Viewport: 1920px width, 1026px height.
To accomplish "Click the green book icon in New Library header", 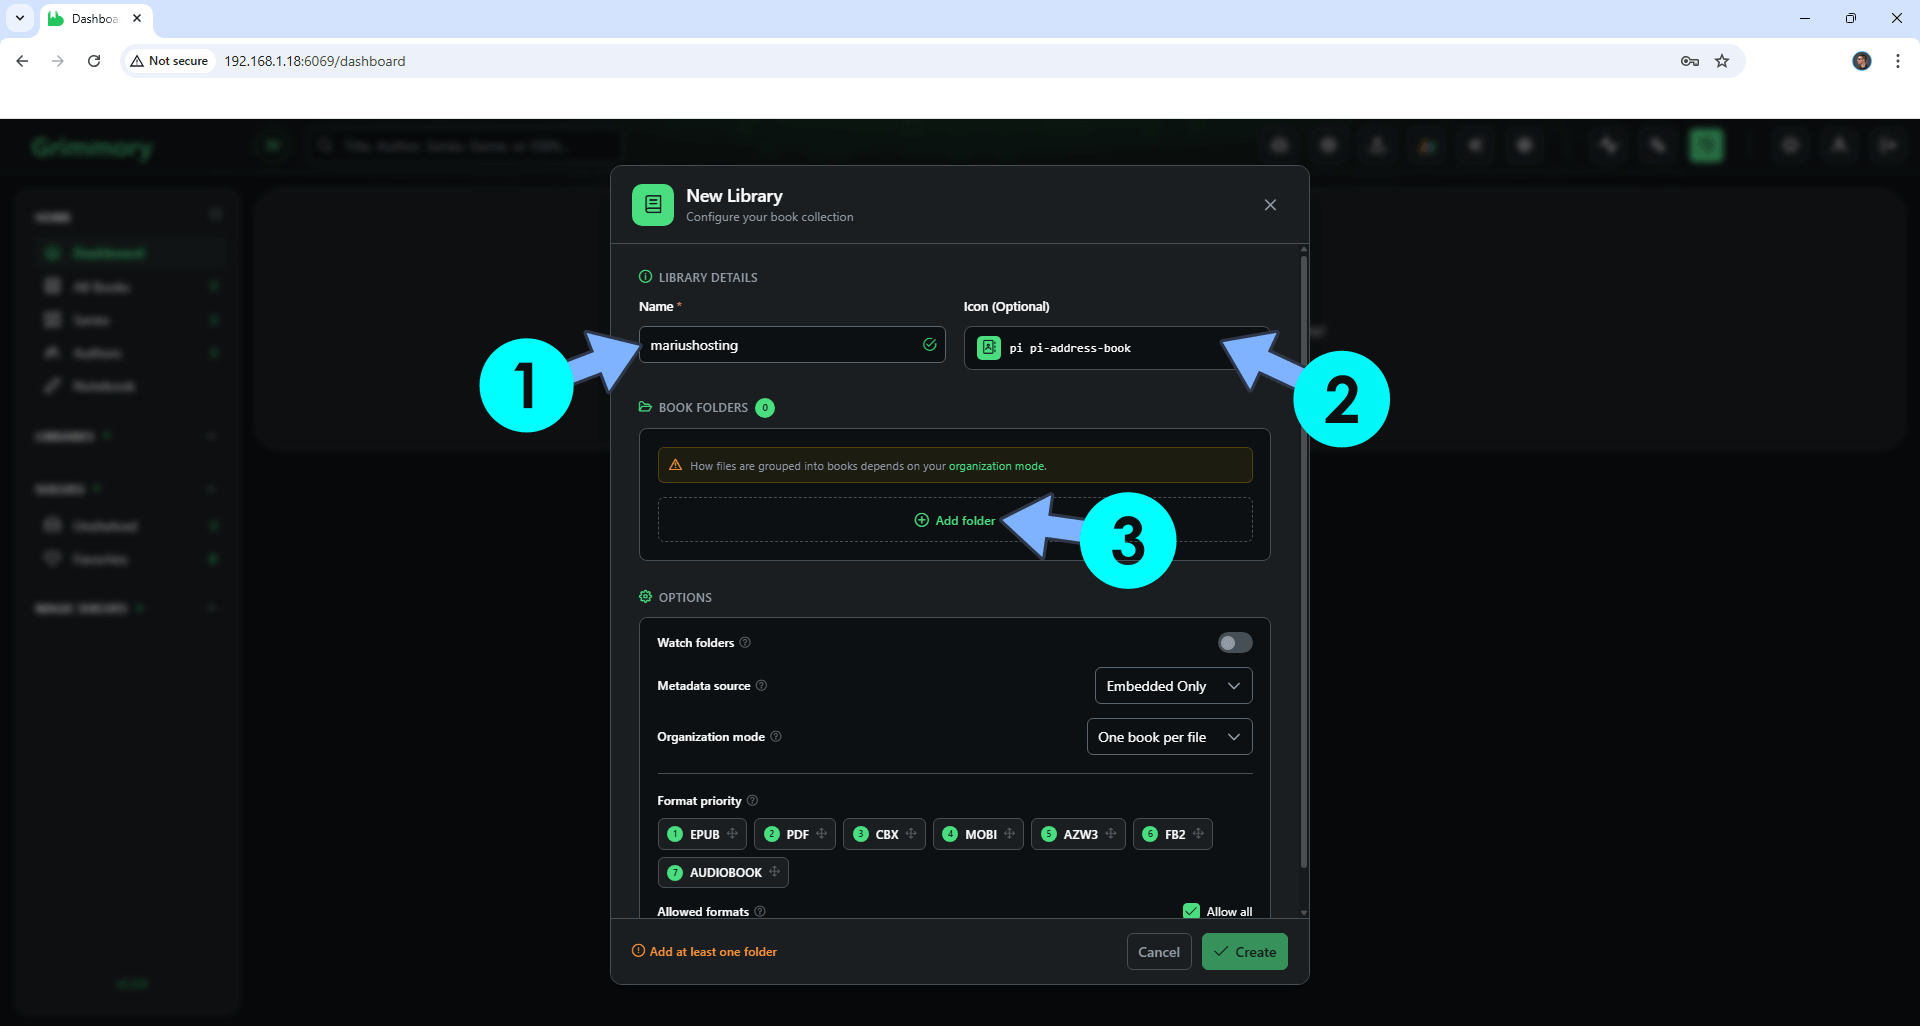I will coord(652,205).
